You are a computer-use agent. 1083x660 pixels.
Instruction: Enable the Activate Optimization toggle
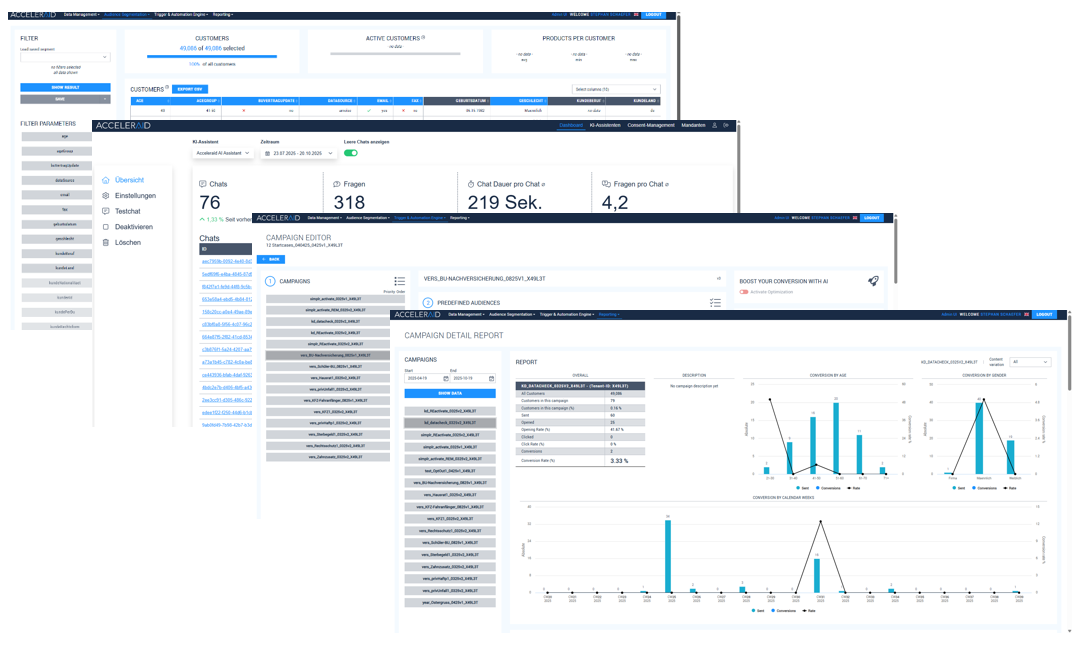point(745,292)
